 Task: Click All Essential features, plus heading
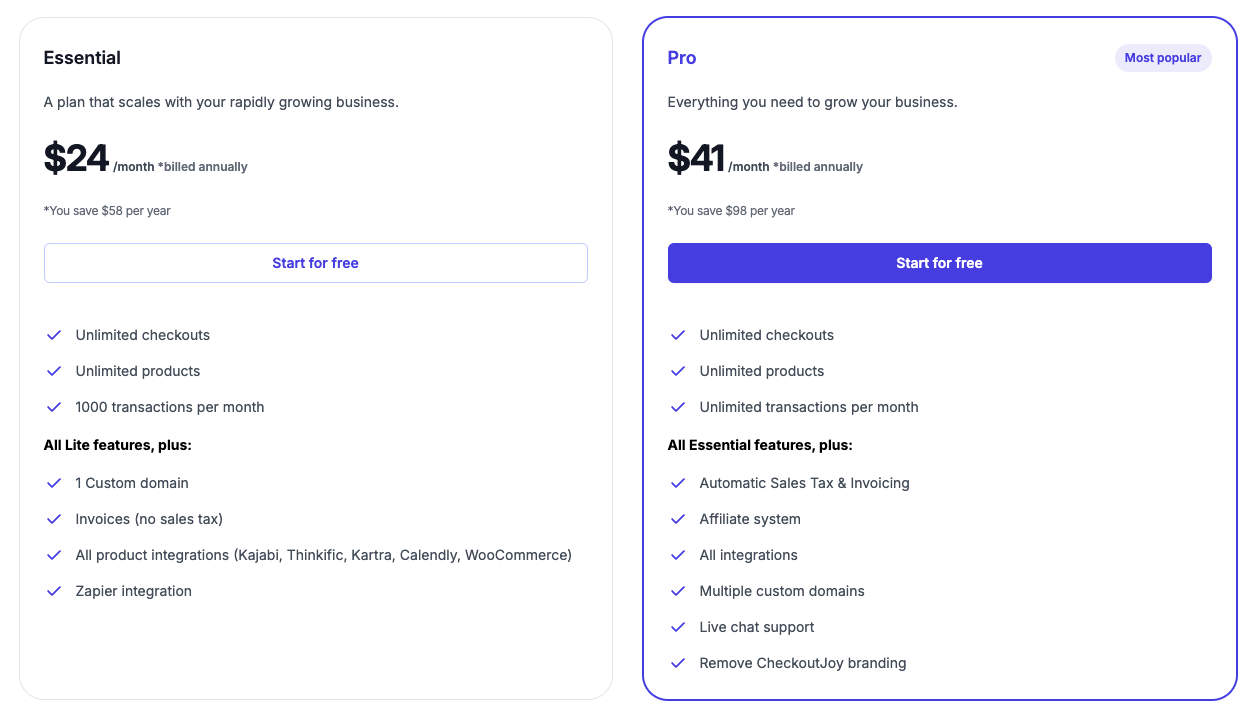point(760,445)
